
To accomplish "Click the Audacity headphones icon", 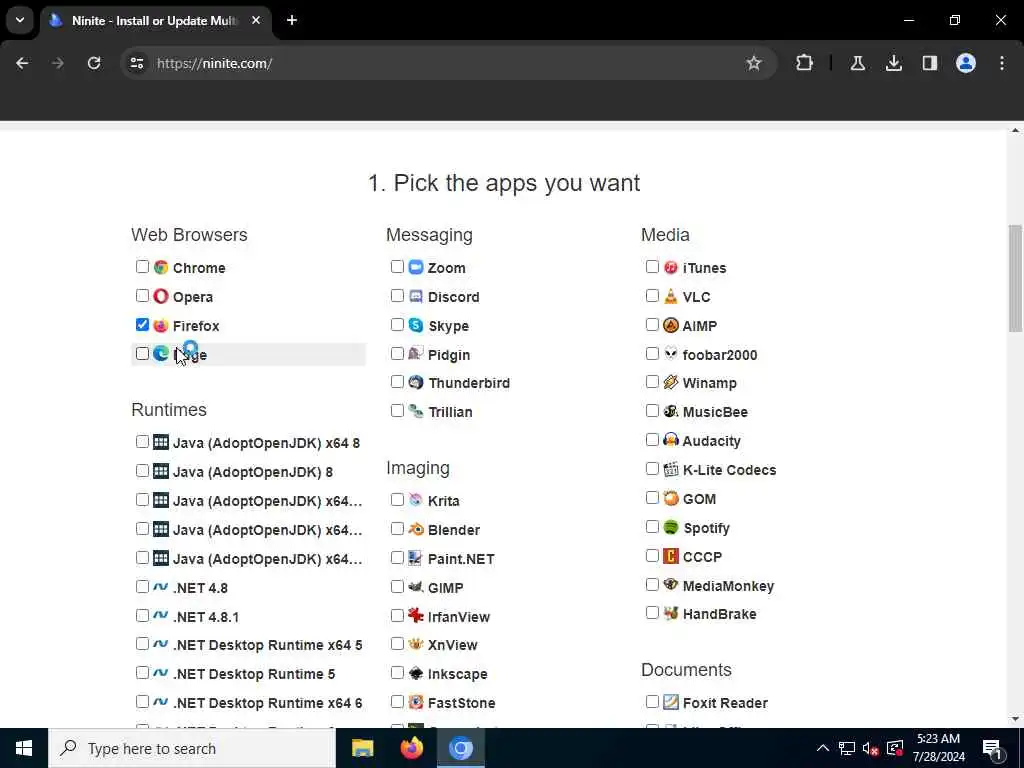I will pyautogui.click(x=671, y=440).
